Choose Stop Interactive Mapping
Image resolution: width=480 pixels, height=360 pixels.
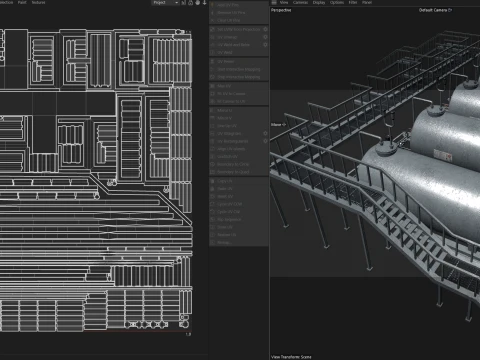tap(239, 77)
